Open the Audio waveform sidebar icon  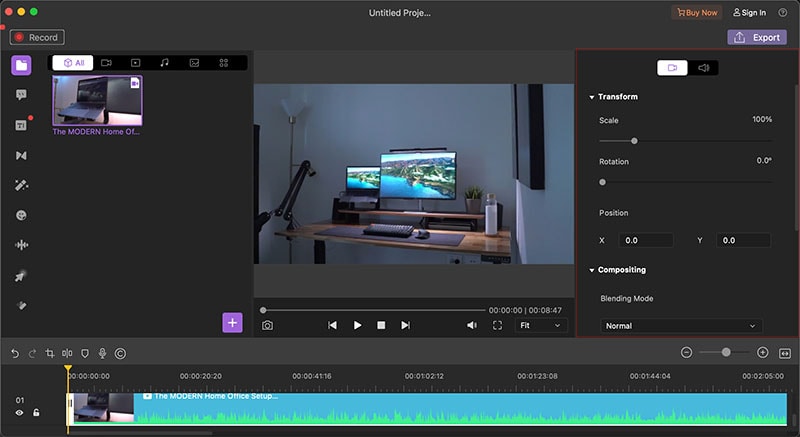[21, 245]
